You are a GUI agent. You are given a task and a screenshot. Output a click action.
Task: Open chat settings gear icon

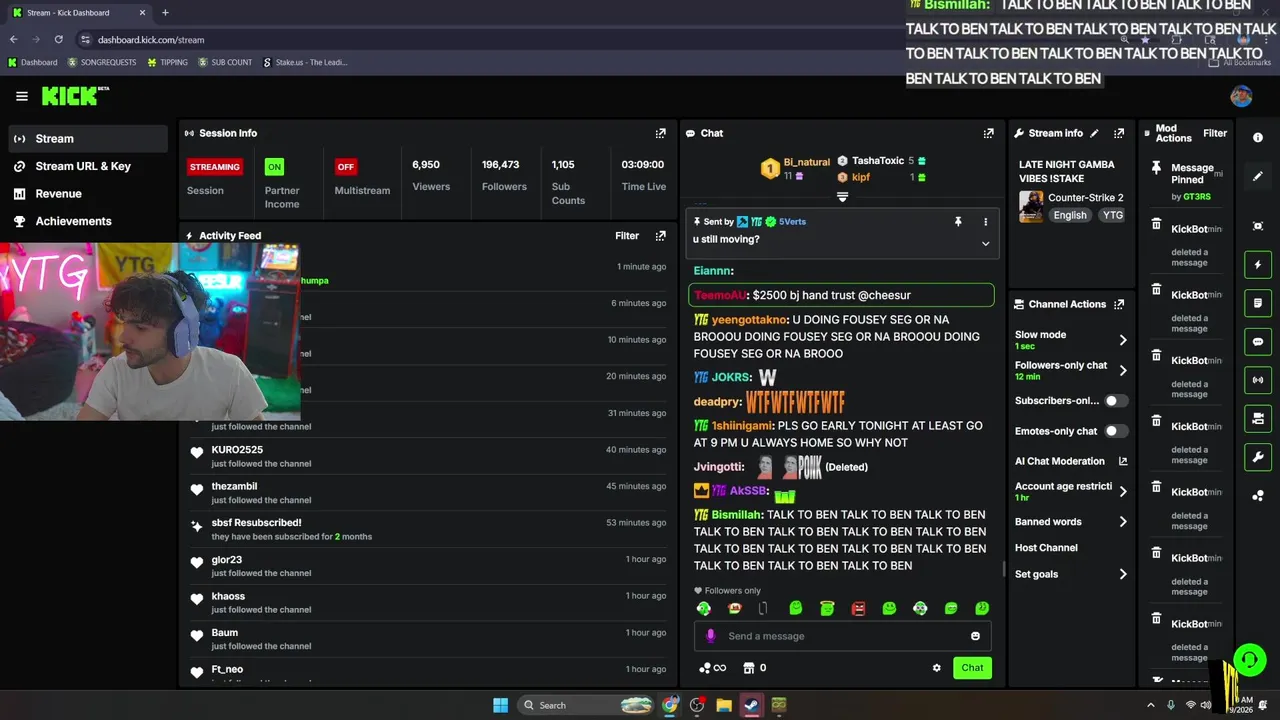(x=937, y=668)
